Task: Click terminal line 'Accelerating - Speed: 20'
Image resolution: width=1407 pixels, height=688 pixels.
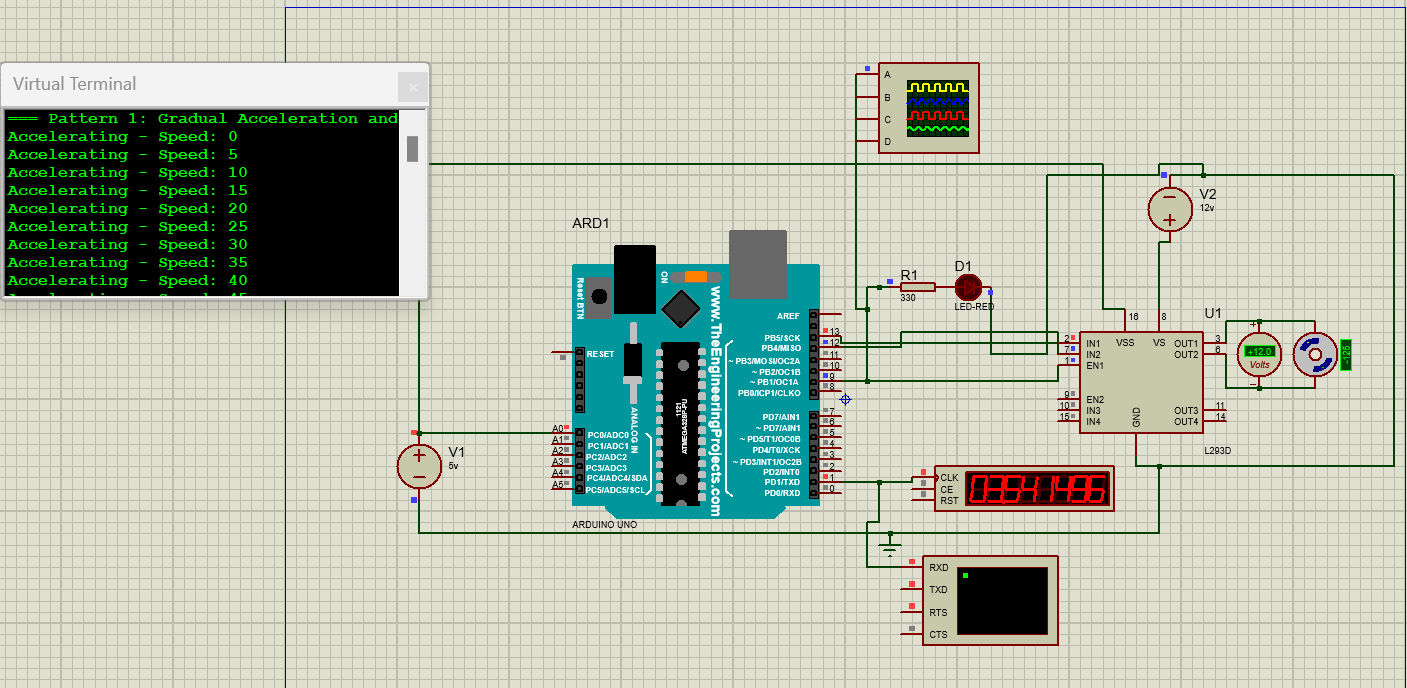Action: point(128,209)
